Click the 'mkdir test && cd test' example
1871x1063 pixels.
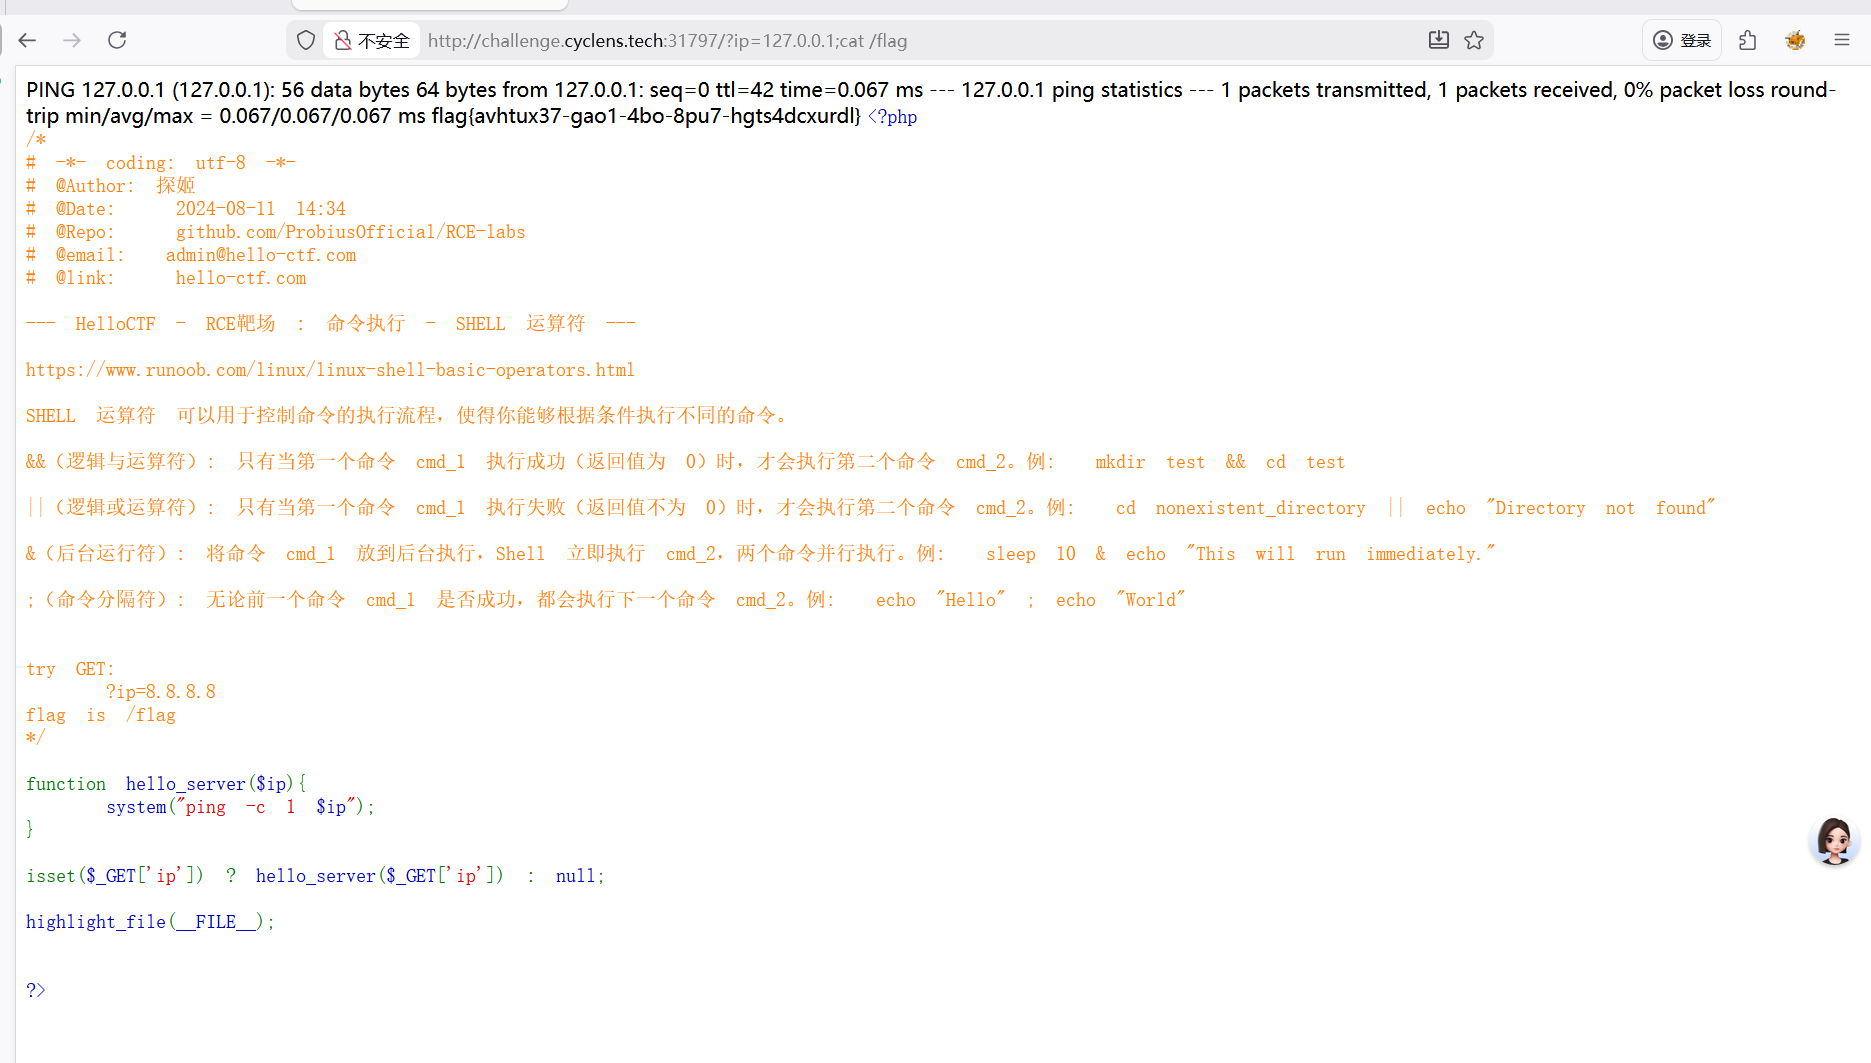coord(1220,462)
